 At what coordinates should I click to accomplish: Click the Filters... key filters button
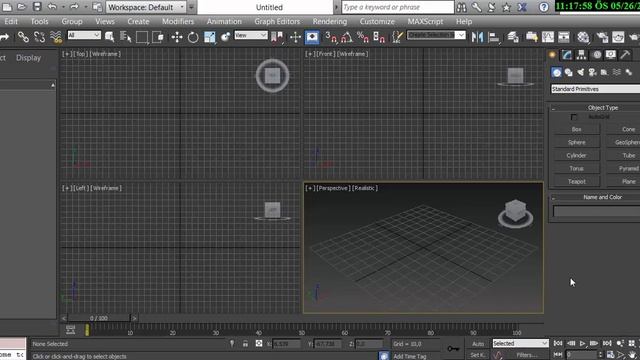pyautogui.click(x=527, y=355)
